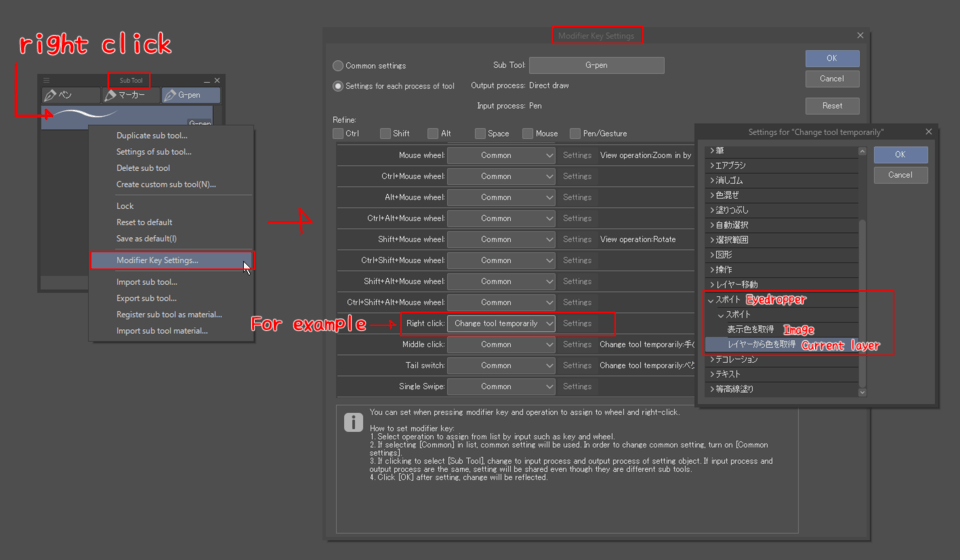Open the Sub Tool panel hamburger menu
960x560 pixels.
click(46, 80)
